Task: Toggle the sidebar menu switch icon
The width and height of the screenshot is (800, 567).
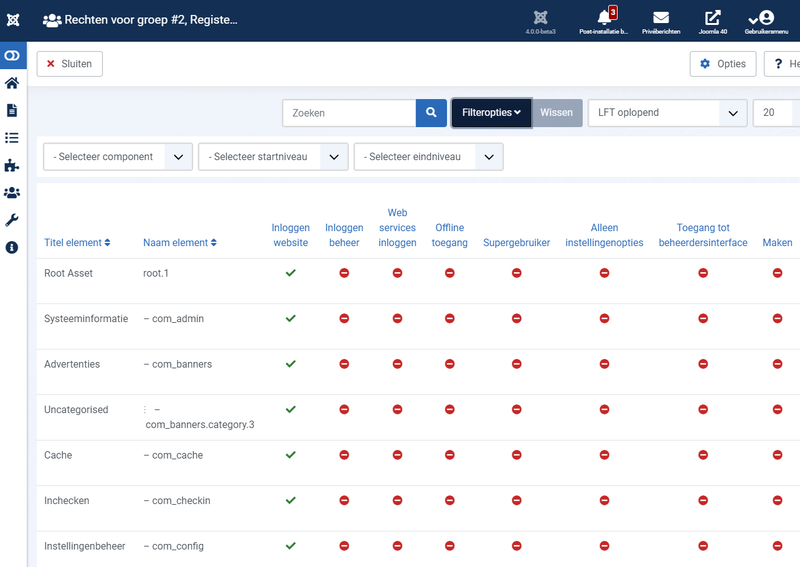Action: pyautogui.click(x=12, y=55)
